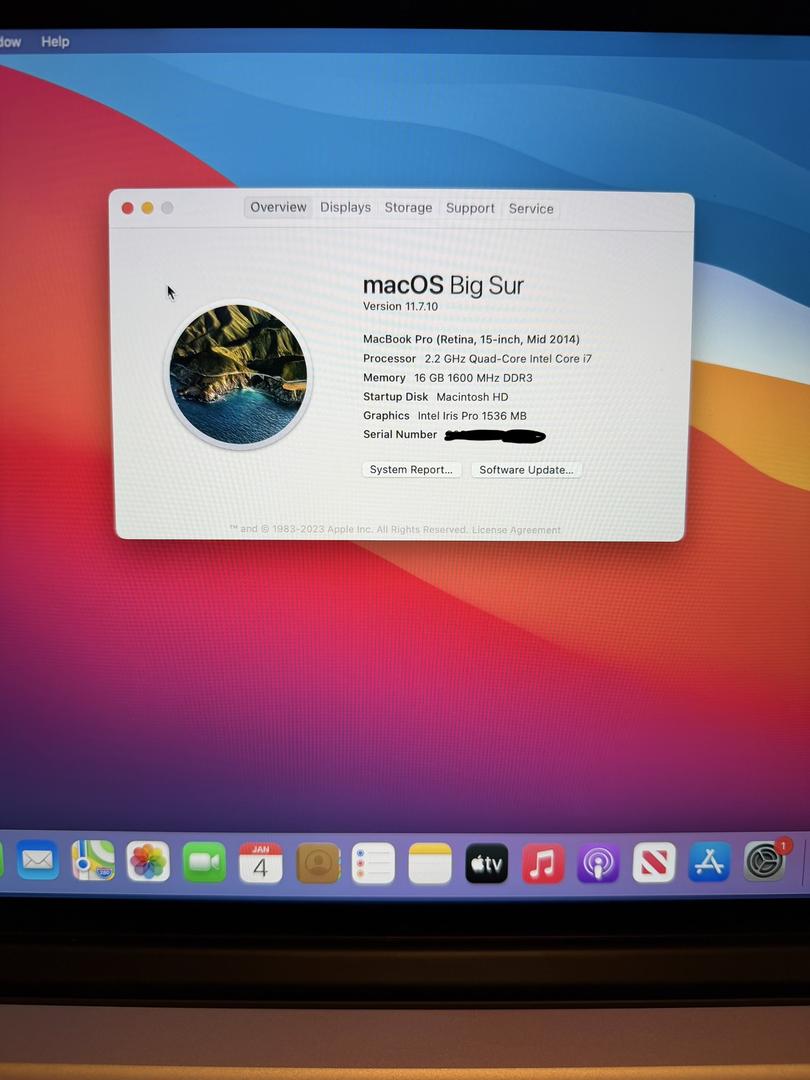Launch Maps from the Dock
This screenshot has height=1080, width=810.
(93, 861)
